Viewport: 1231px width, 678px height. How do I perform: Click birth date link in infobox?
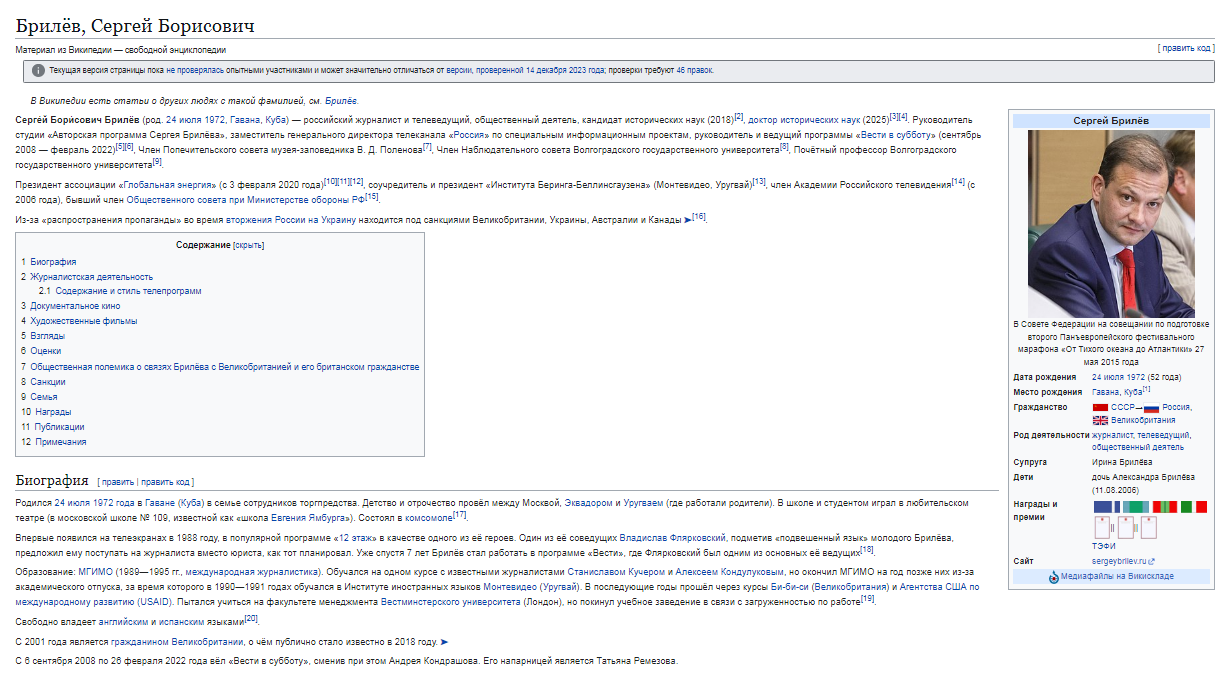click(x=1119, y=377)
